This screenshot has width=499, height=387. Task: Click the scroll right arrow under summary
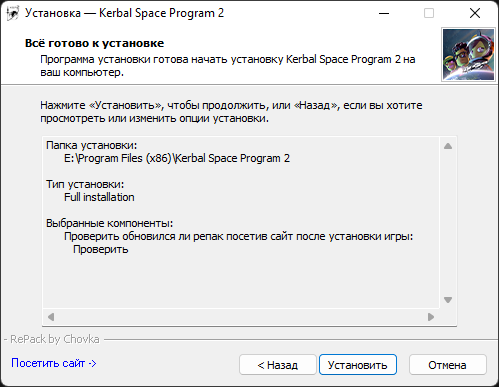pos(431,317)
